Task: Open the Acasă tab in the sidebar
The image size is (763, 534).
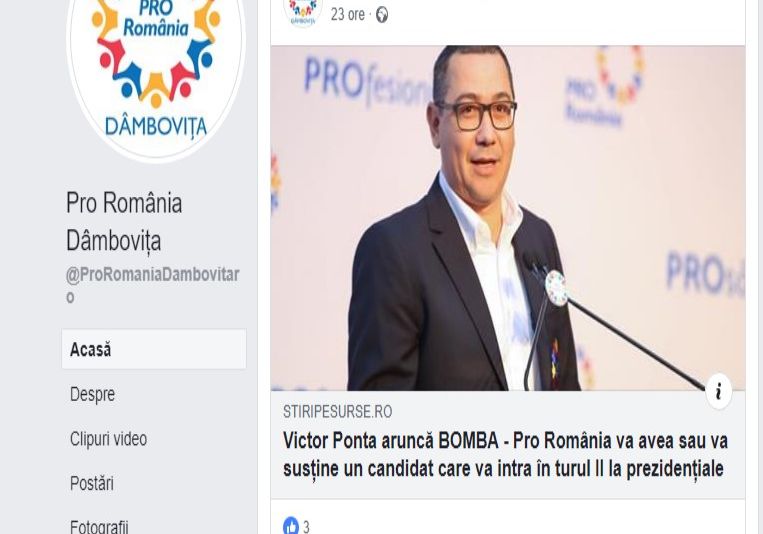Action: tap(154, 349)
